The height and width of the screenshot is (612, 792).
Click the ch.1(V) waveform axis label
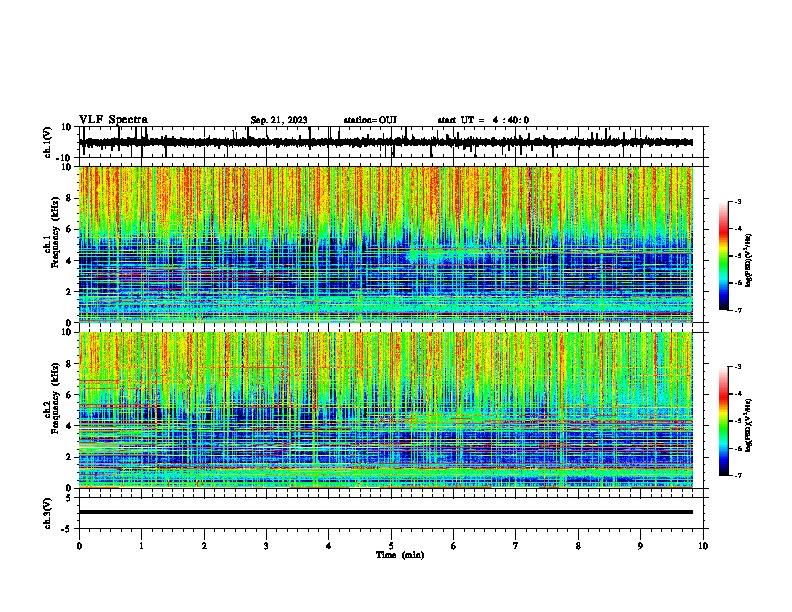[x=48, y=142]
